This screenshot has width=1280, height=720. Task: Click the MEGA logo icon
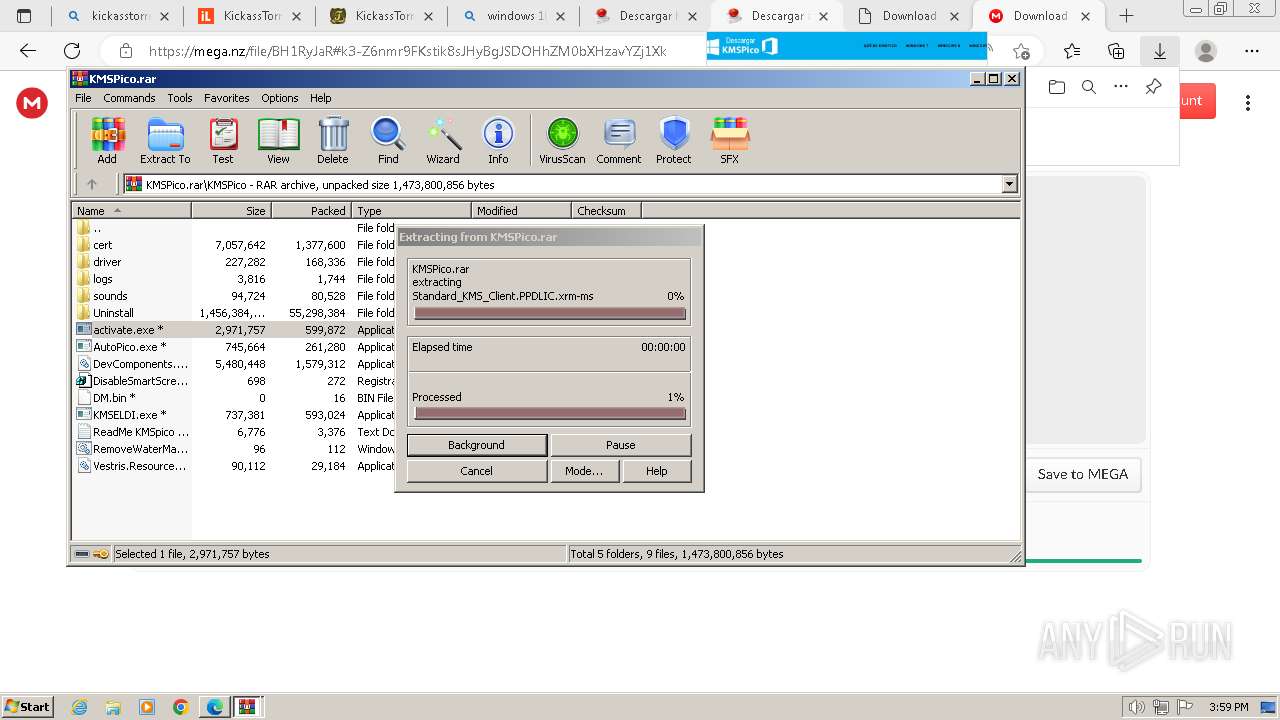point(32,102)
